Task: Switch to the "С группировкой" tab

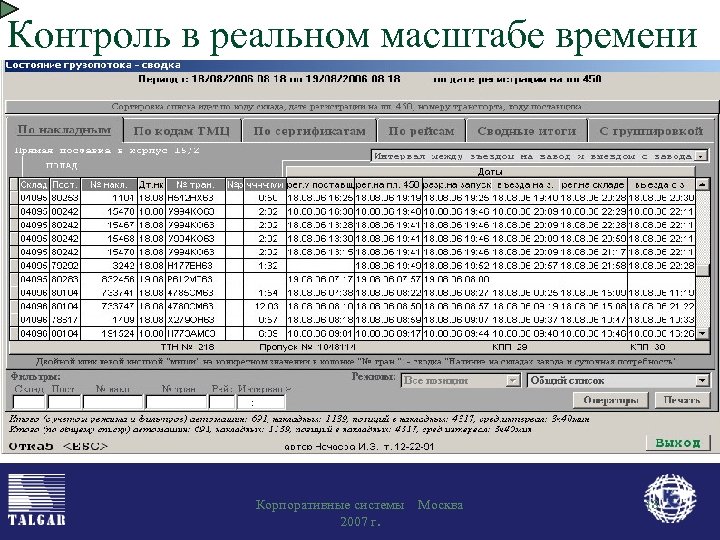Action: point(651,131)
